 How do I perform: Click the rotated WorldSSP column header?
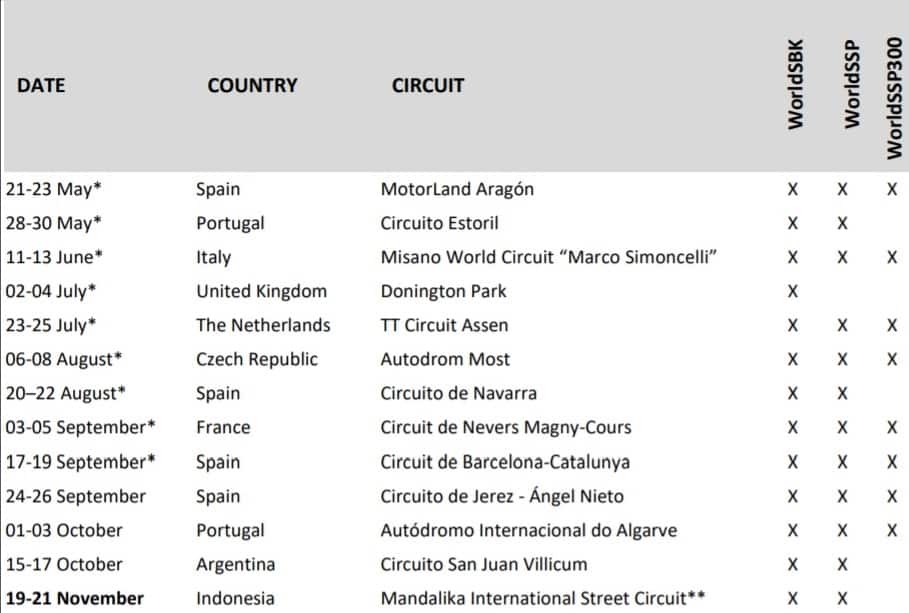point(852,85)
